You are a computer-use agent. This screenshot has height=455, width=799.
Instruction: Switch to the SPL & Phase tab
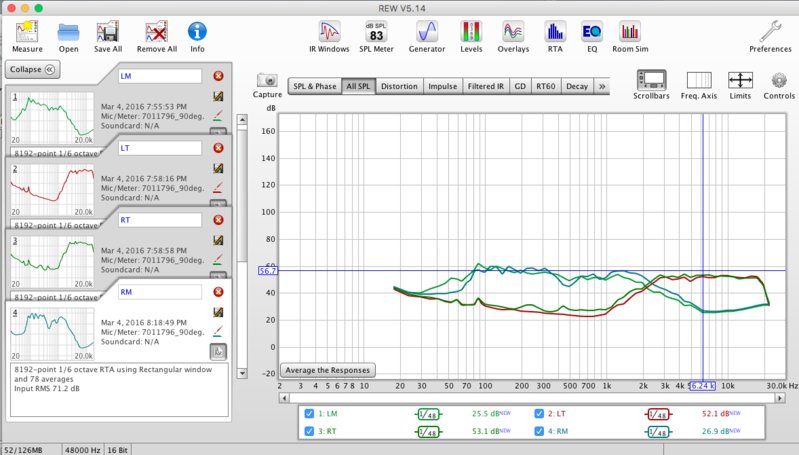[314, 87]
